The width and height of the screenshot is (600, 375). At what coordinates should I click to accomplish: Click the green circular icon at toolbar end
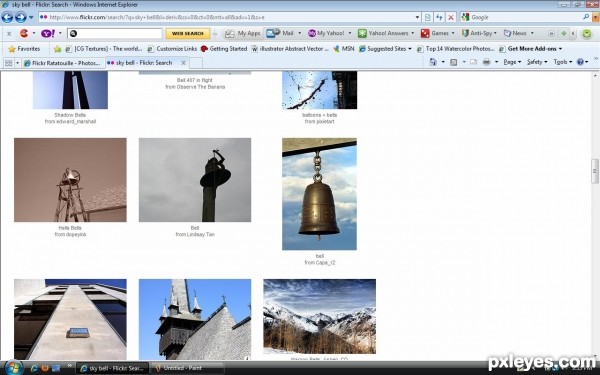(x=587, y=34)
